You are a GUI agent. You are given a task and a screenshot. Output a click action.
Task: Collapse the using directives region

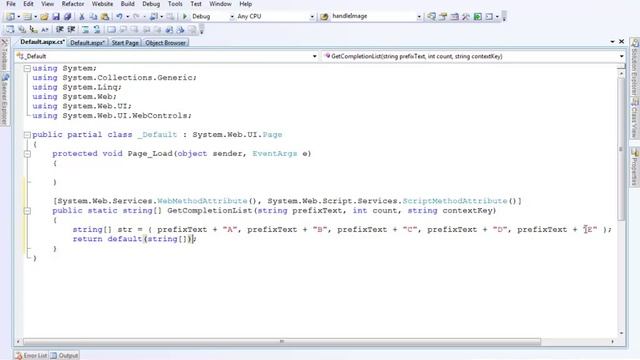pyautogui.click(x=27, y=68)
